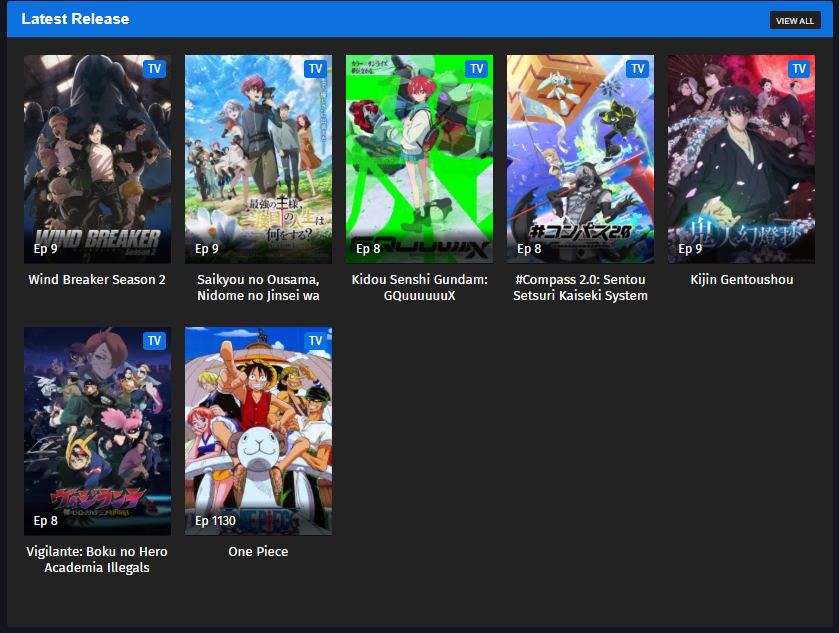Click the Wind Breaker Season 2 title link
This screenshot has width=839, height=633.
pyautogui.click(x=97, y=280)
